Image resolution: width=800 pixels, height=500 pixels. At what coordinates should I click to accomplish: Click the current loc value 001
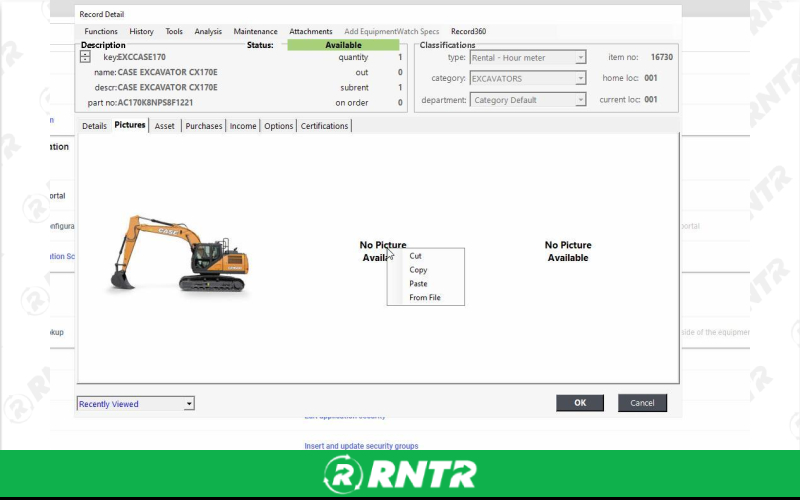(651, 99)
